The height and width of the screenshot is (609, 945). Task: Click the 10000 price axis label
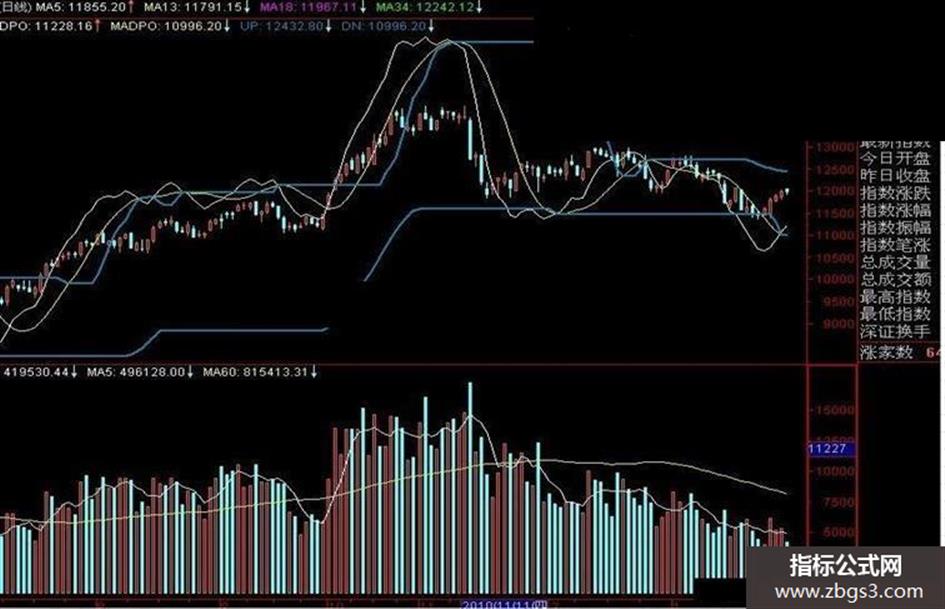[x=835, y=280]
